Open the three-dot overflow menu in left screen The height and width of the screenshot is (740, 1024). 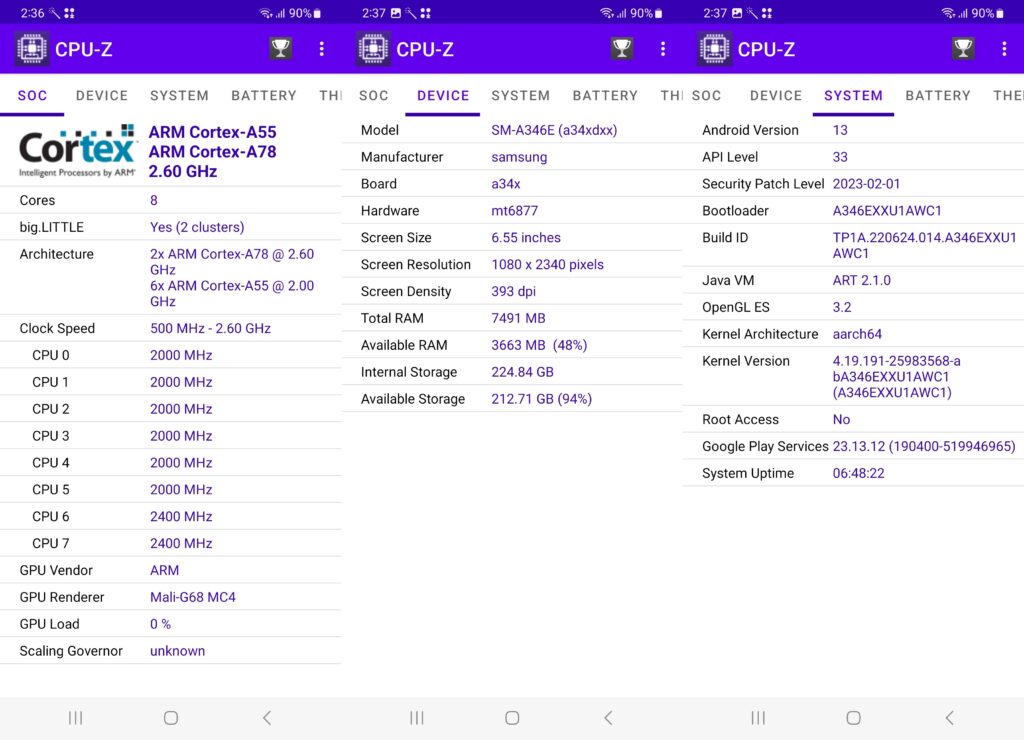point(321,48)
